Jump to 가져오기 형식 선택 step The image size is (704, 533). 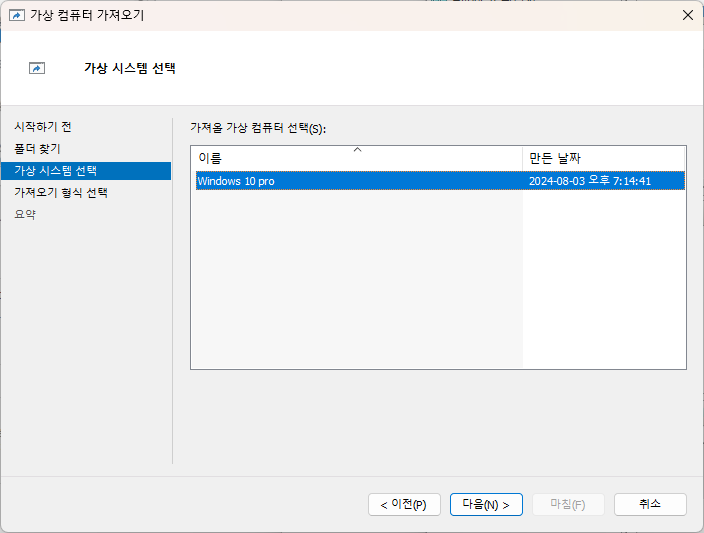point(61,193)
